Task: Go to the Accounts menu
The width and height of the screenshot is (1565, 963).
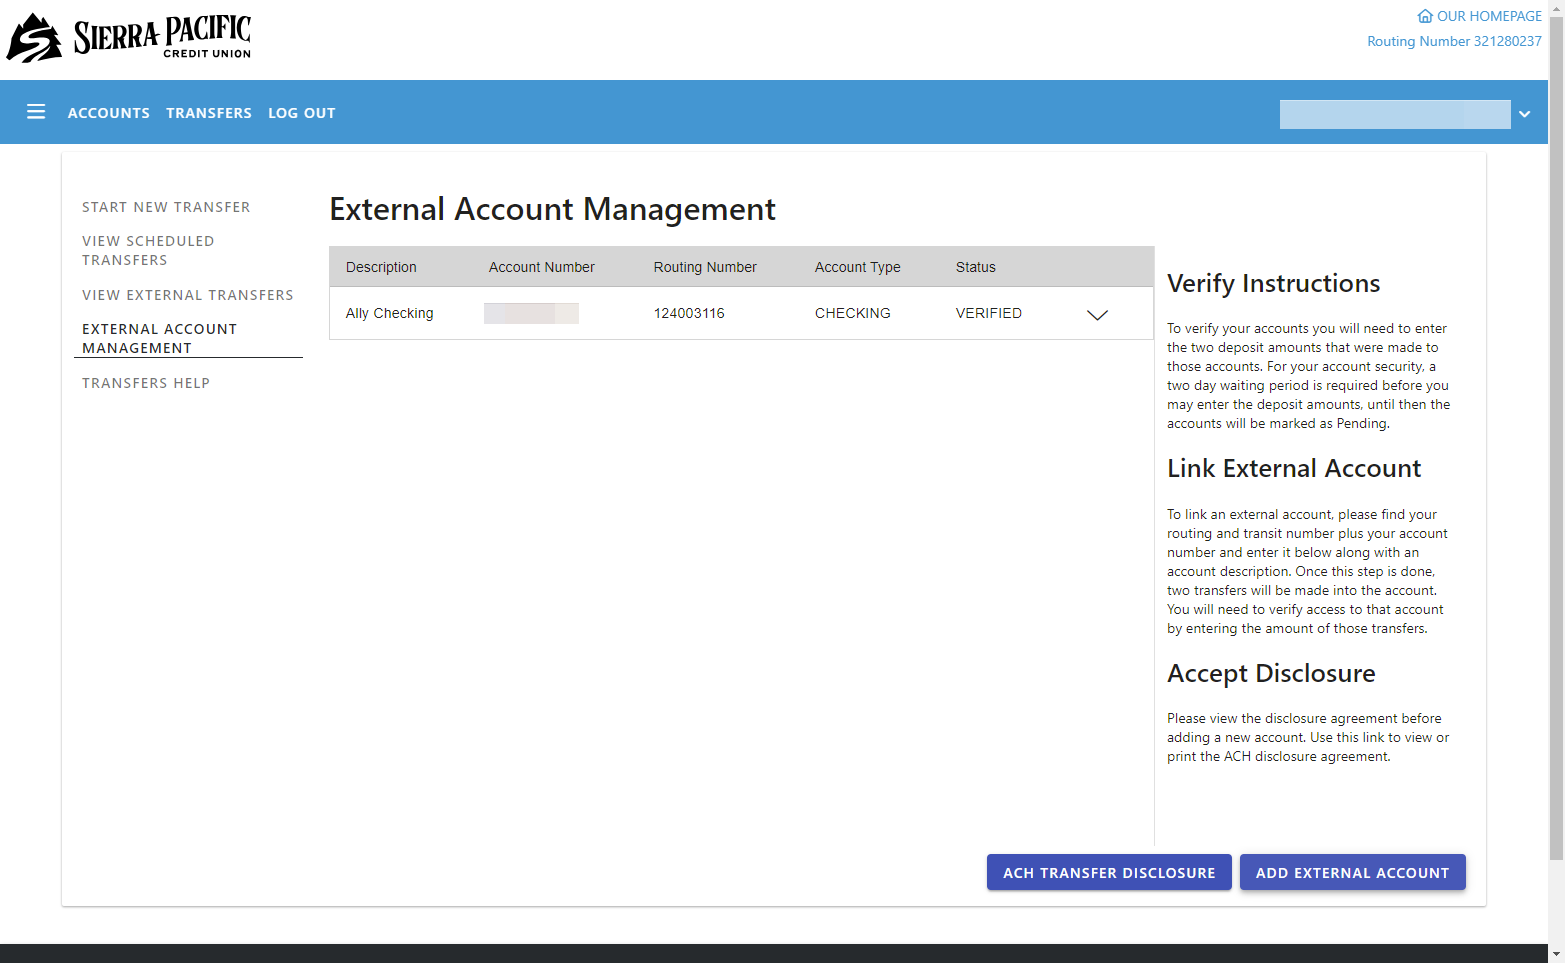Action: (109, 113)
